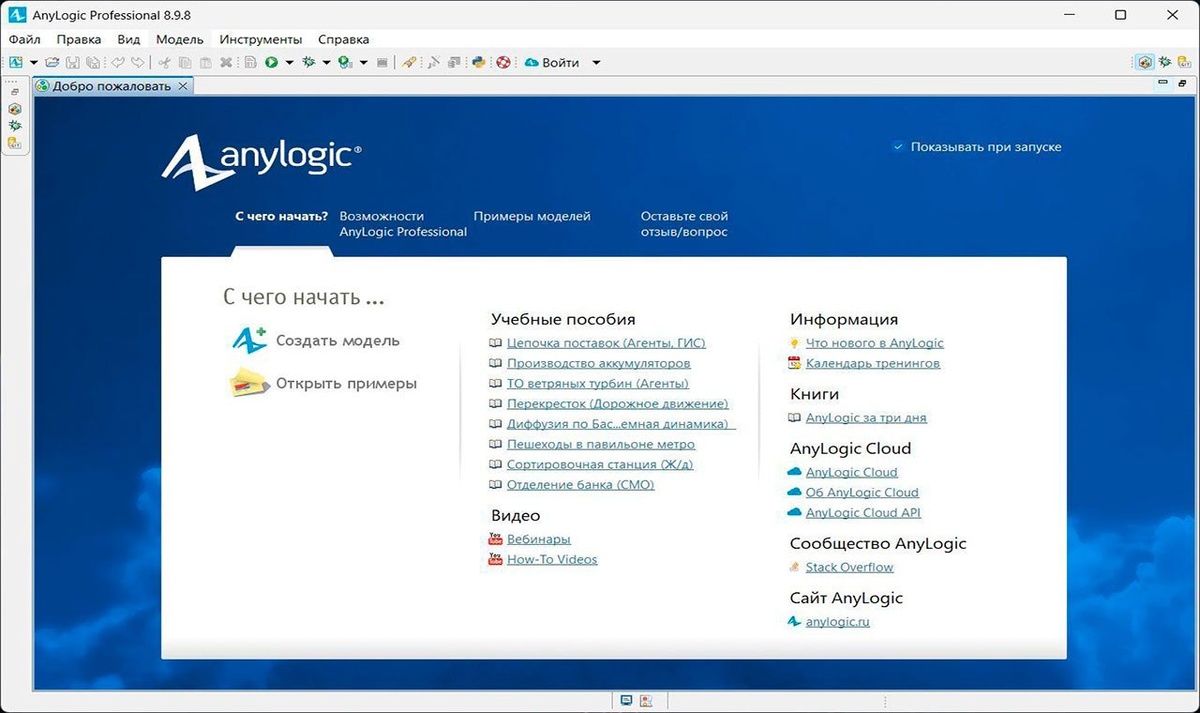Viewport: 1200px width, 713px height.
Task: Click the How-To Videos link
Action: [x=552, y=560]
